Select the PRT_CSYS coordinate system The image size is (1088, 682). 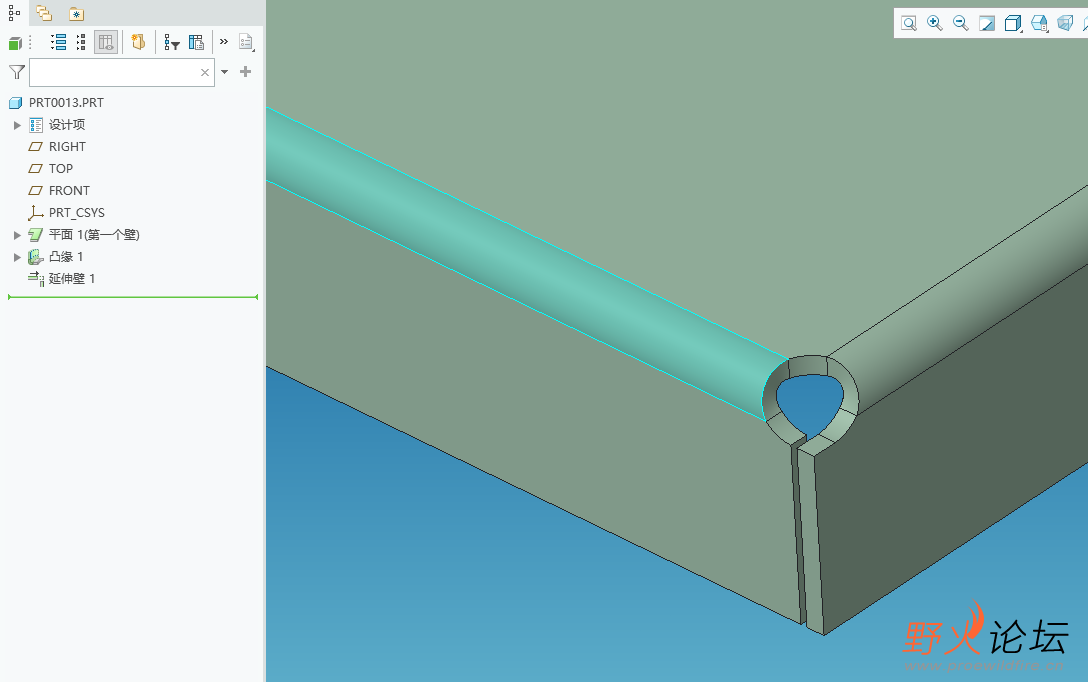[76, 212]
